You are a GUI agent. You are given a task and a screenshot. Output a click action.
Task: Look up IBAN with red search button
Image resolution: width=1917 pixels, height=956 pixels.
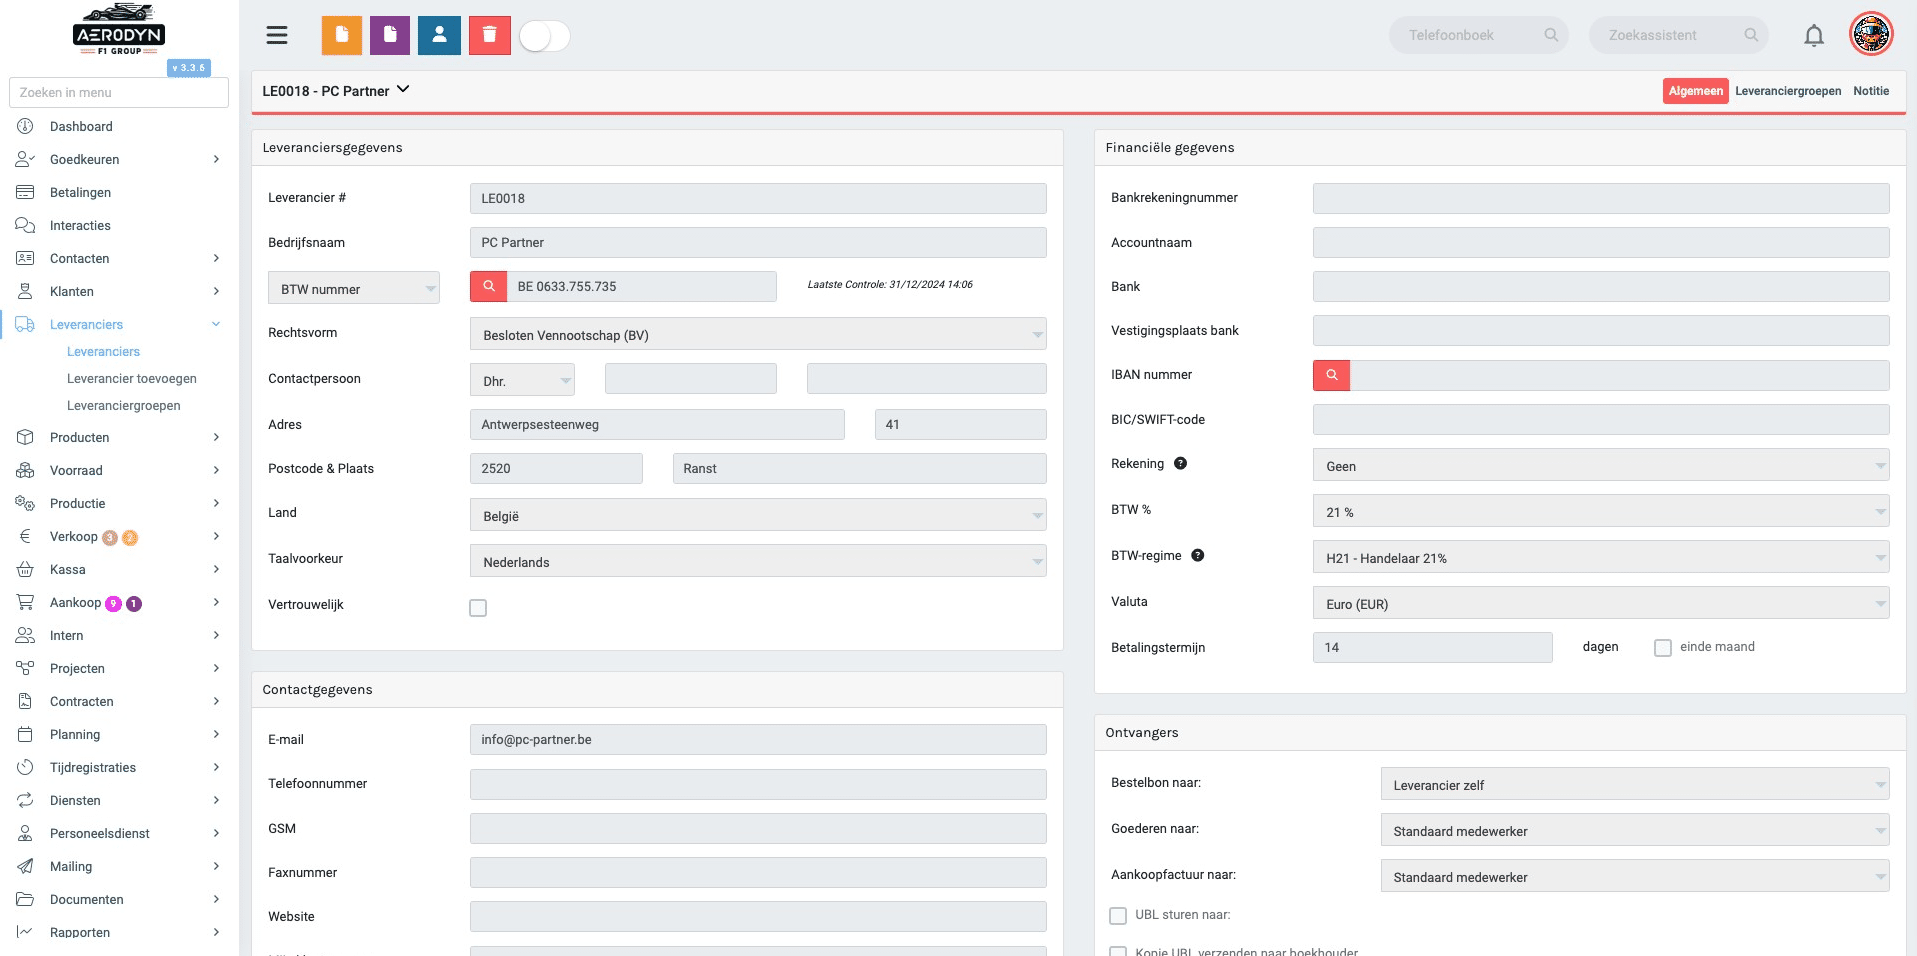pyautogui.click(x=1332, y=375)
